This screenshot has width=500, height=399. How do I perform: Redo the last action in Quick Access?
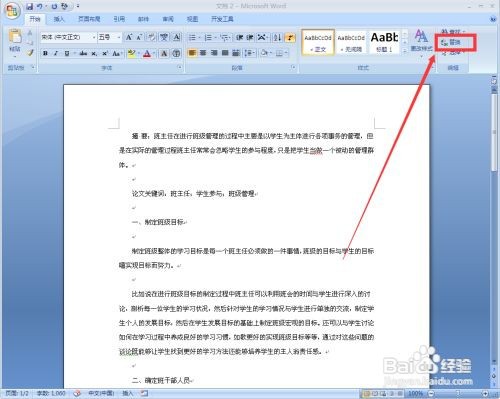point(54,6)
